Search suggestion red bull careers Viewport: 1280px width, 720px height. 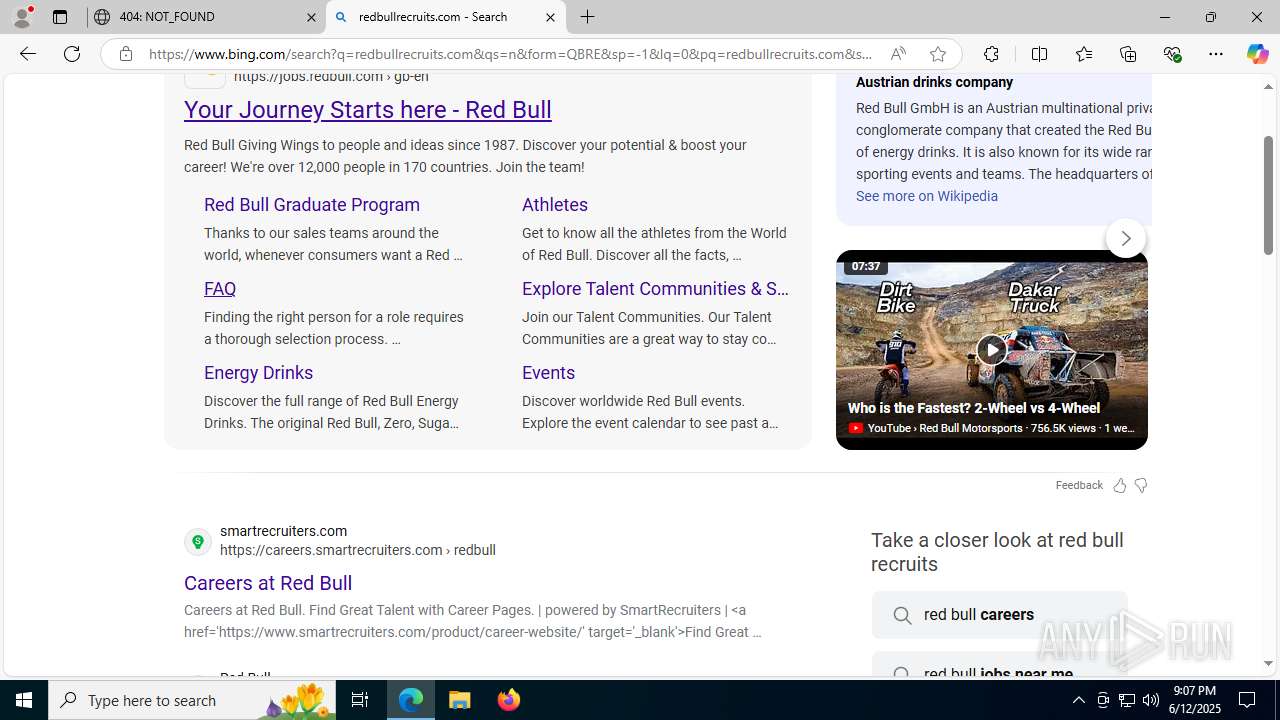tap(999, 615)
